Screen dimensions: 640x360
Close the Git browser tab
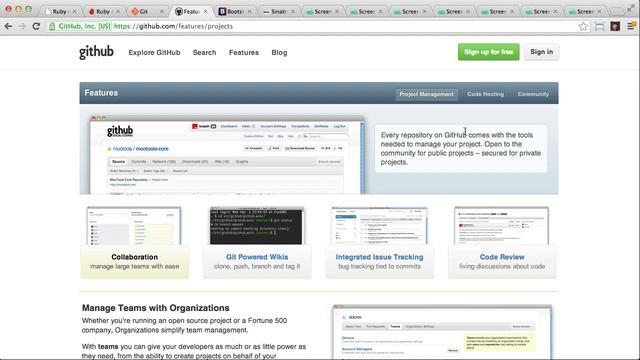click(x=162, y=11)
